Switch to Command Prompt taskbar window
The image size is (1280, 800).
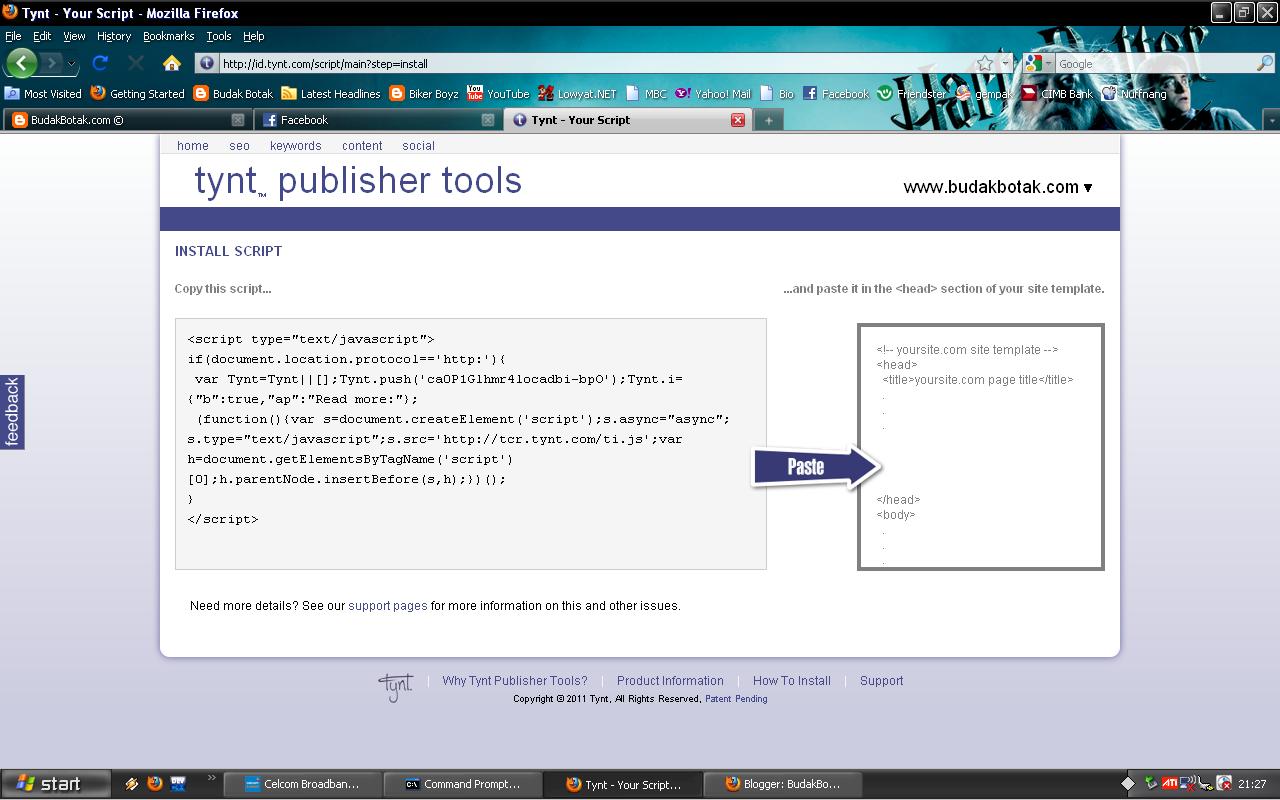463,784
